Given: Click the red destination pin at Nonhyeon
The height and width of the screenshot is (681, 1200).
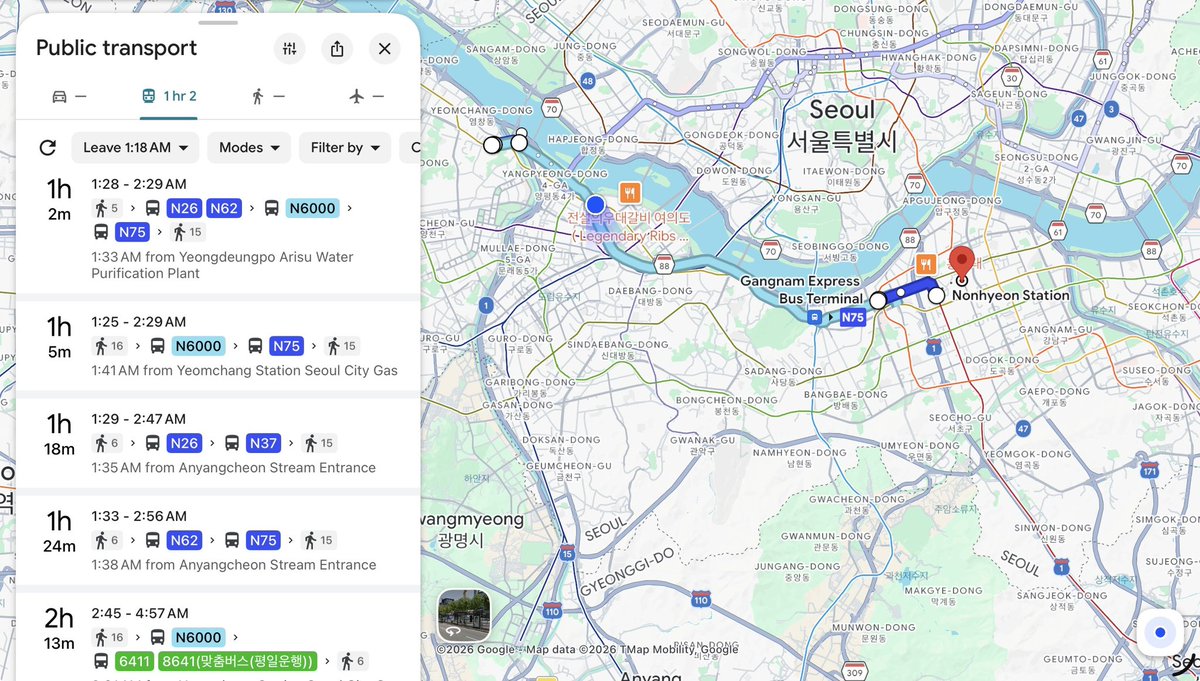Looking at the screenshot, I should pos(962,264).
